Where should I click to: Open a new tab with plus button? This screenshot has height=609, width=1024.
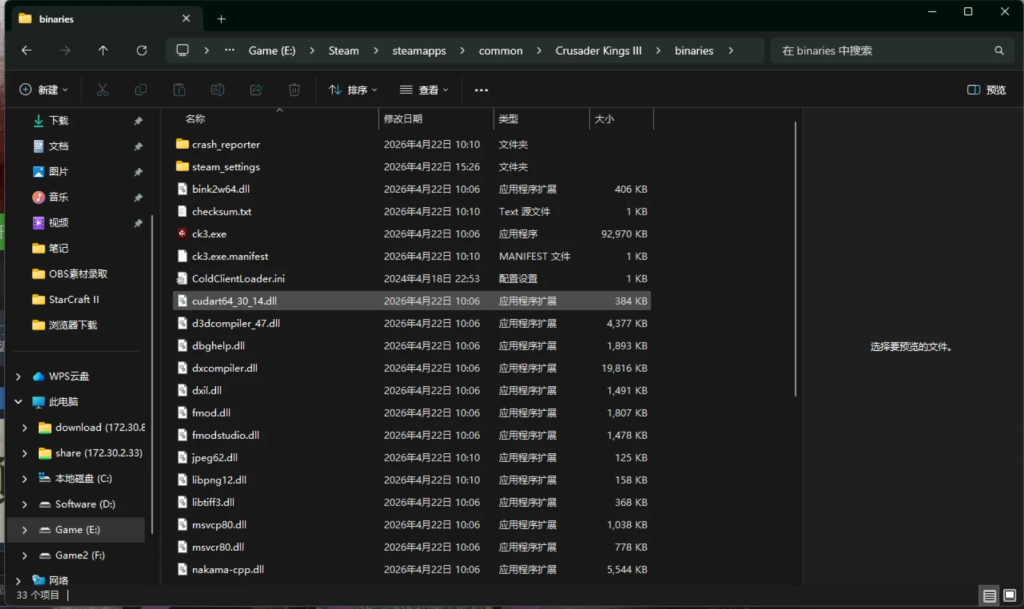(x=221, y=19)
